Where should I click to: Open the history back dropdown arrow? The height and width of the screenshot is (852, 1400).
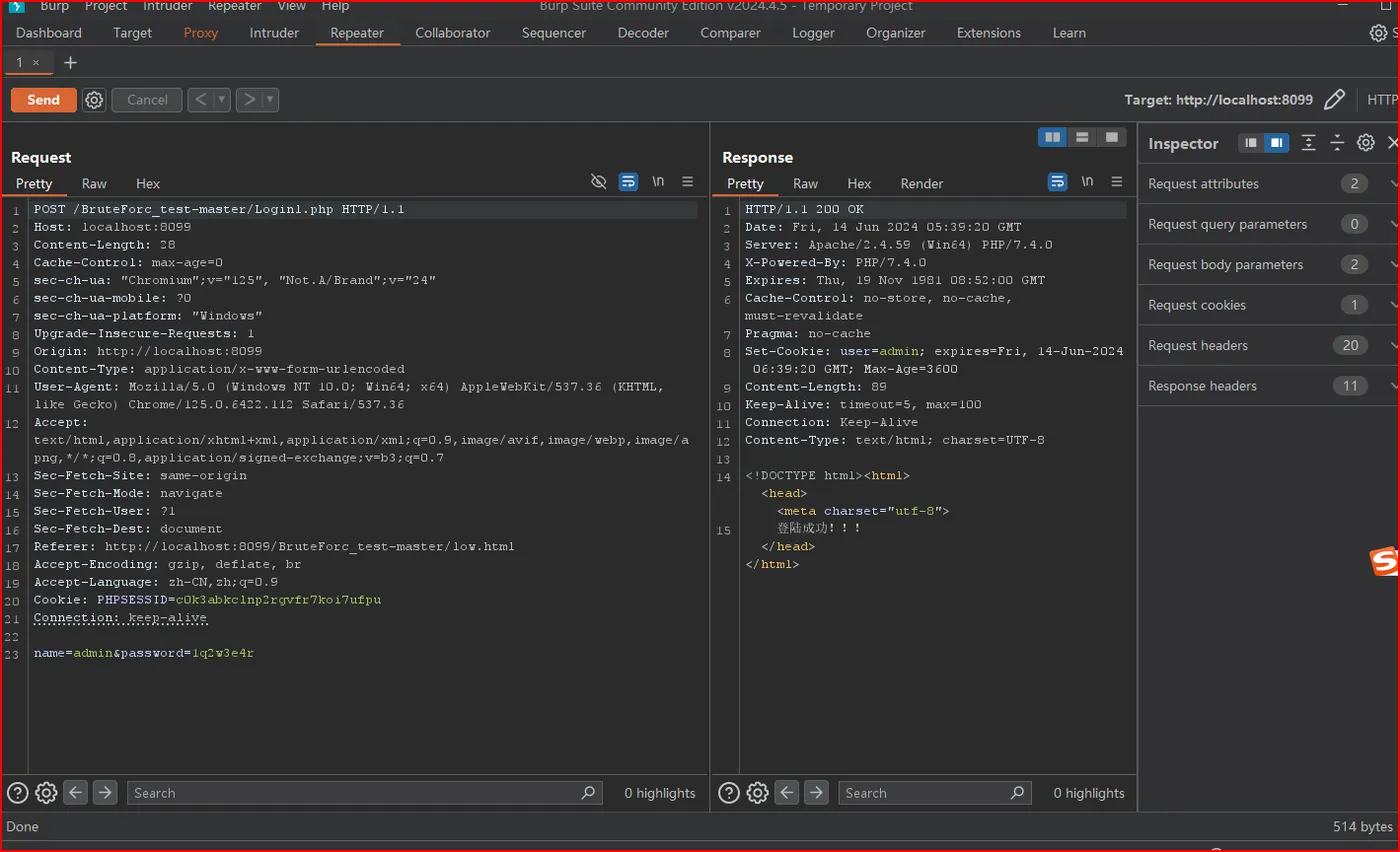pos(222,100)
